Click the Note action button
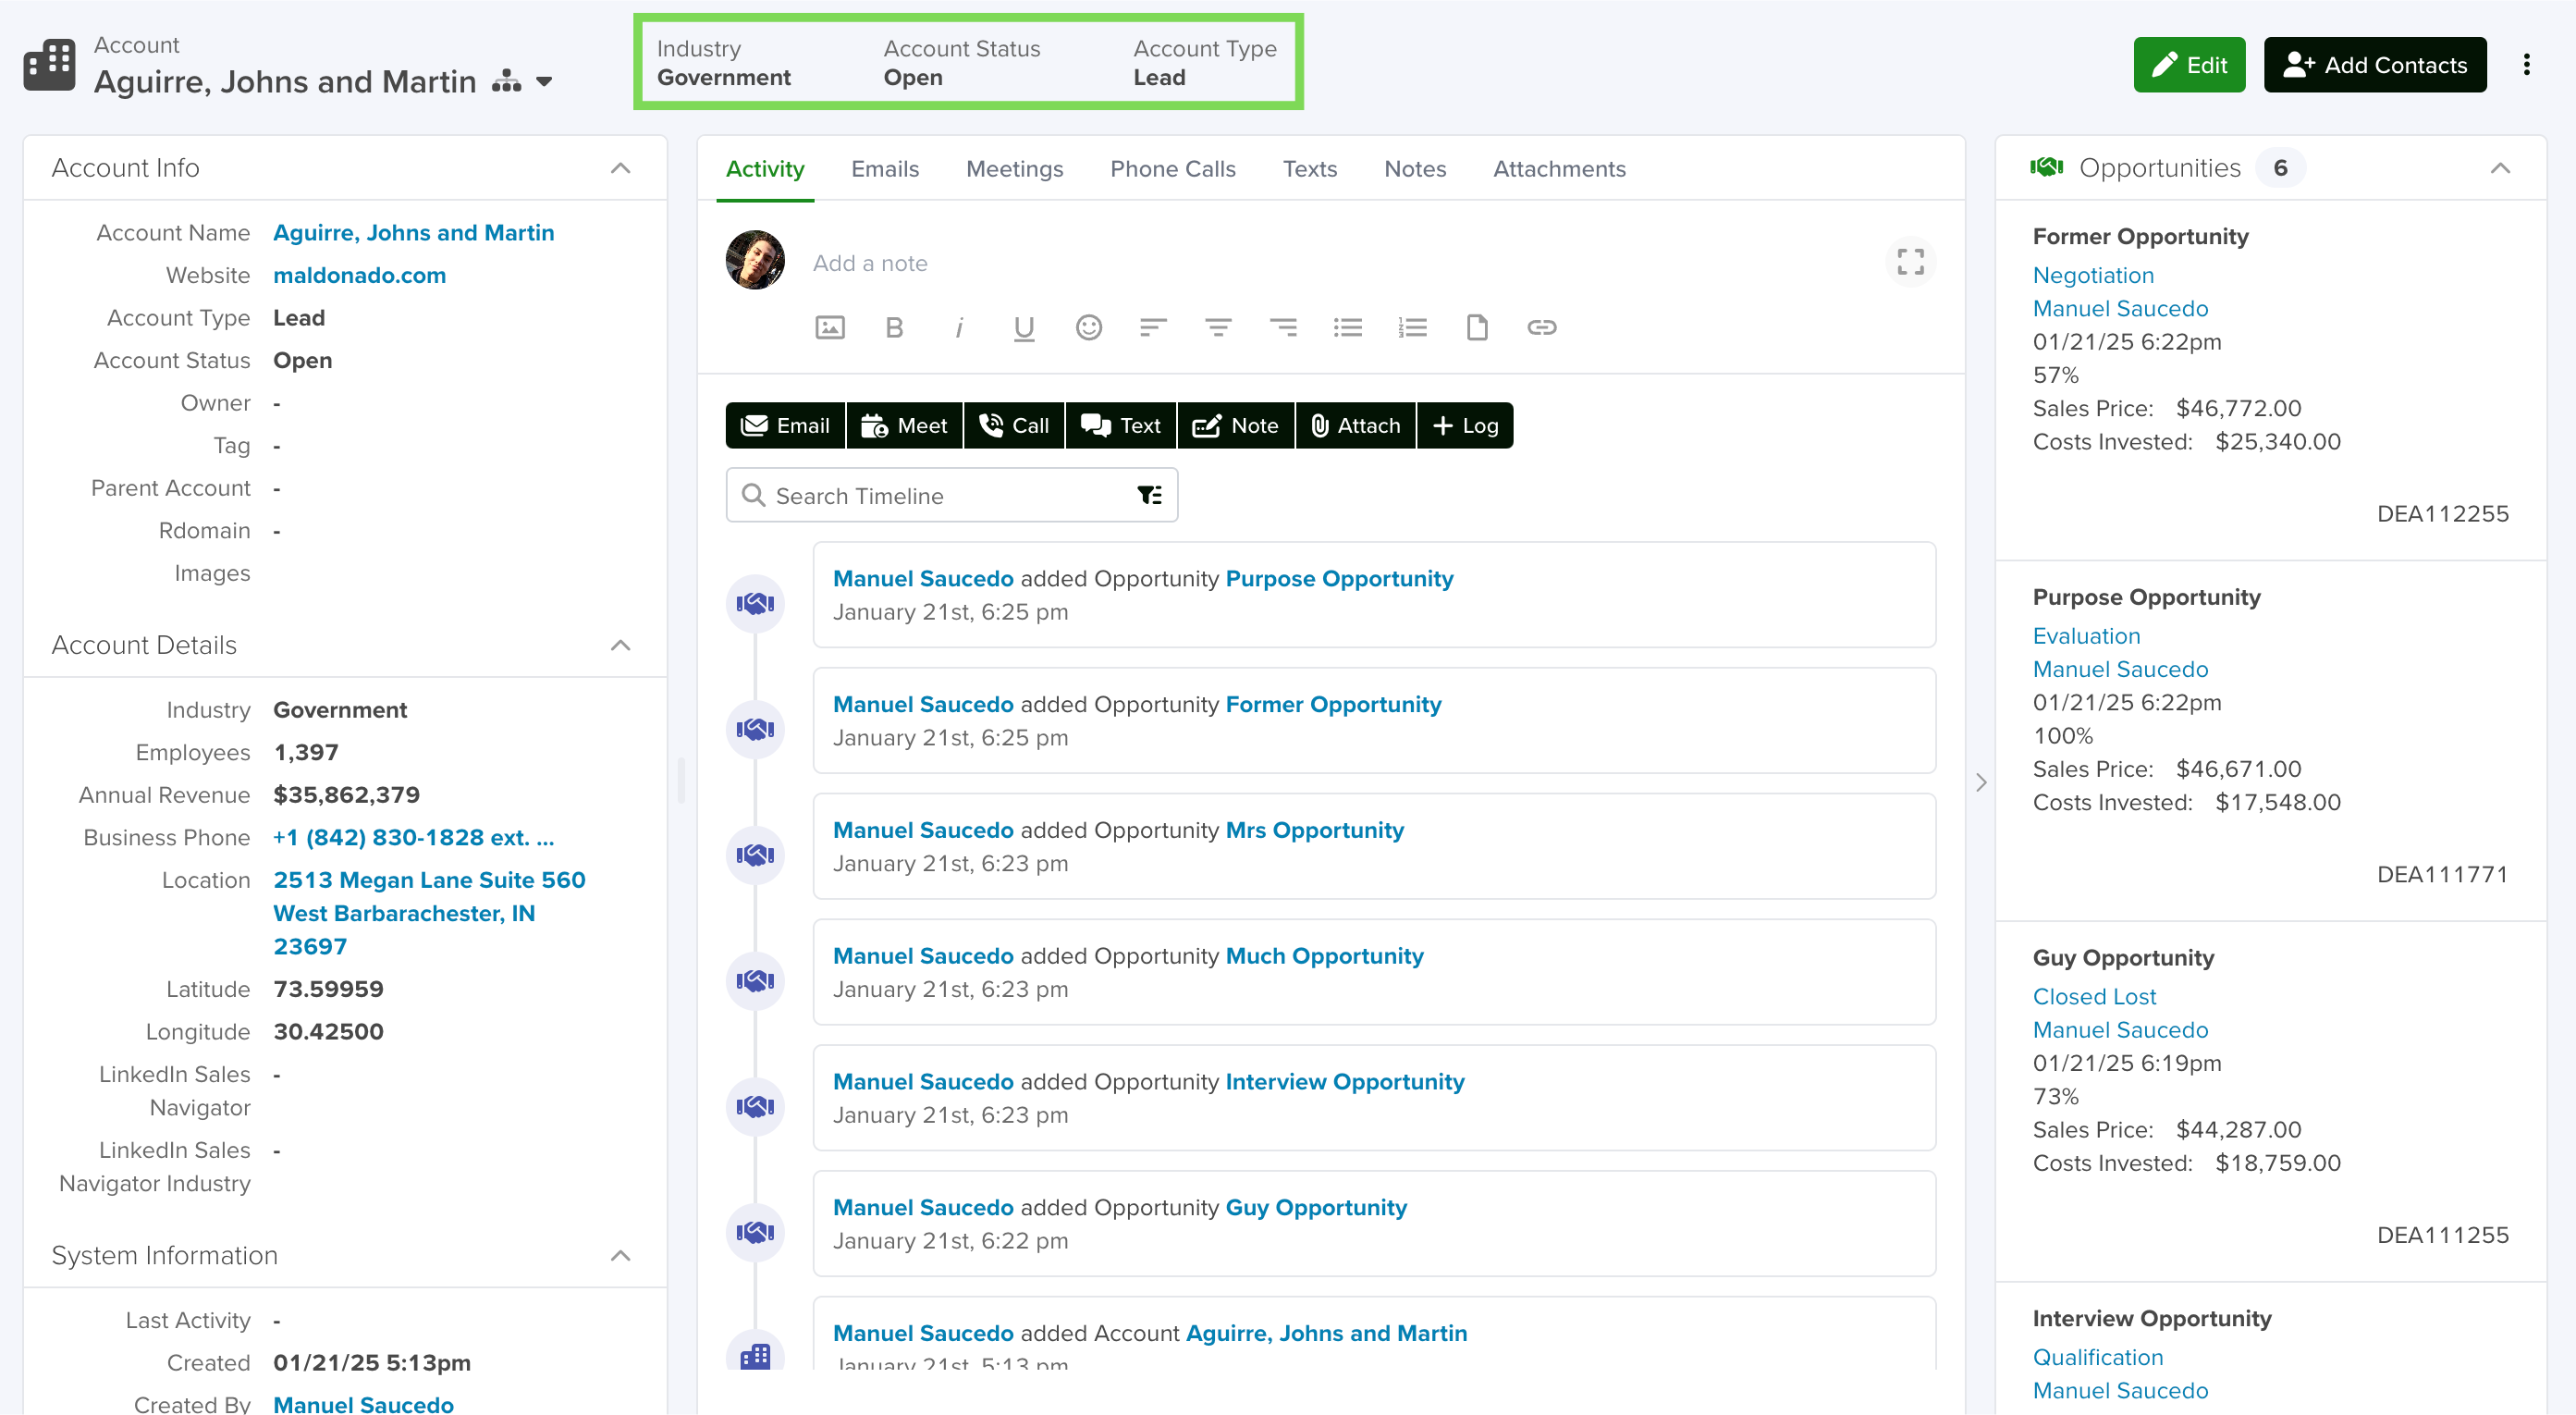Screen dimensions: 2576x1415 pos(1236,426)
